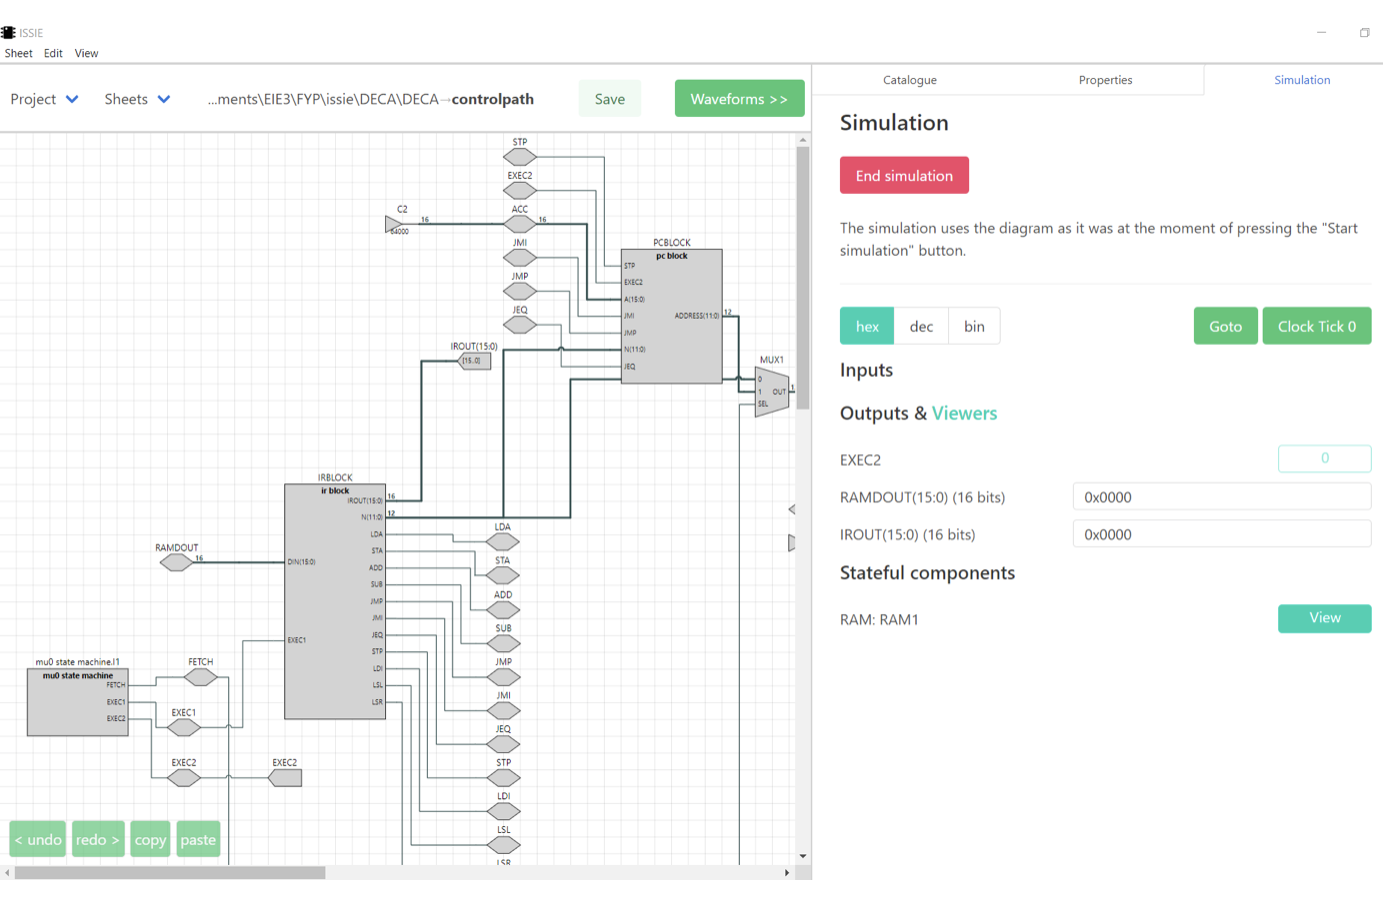Viewport: 1383px width, 924px height.
Task: Select the FETCH label symbol
Action: [201, 677]
